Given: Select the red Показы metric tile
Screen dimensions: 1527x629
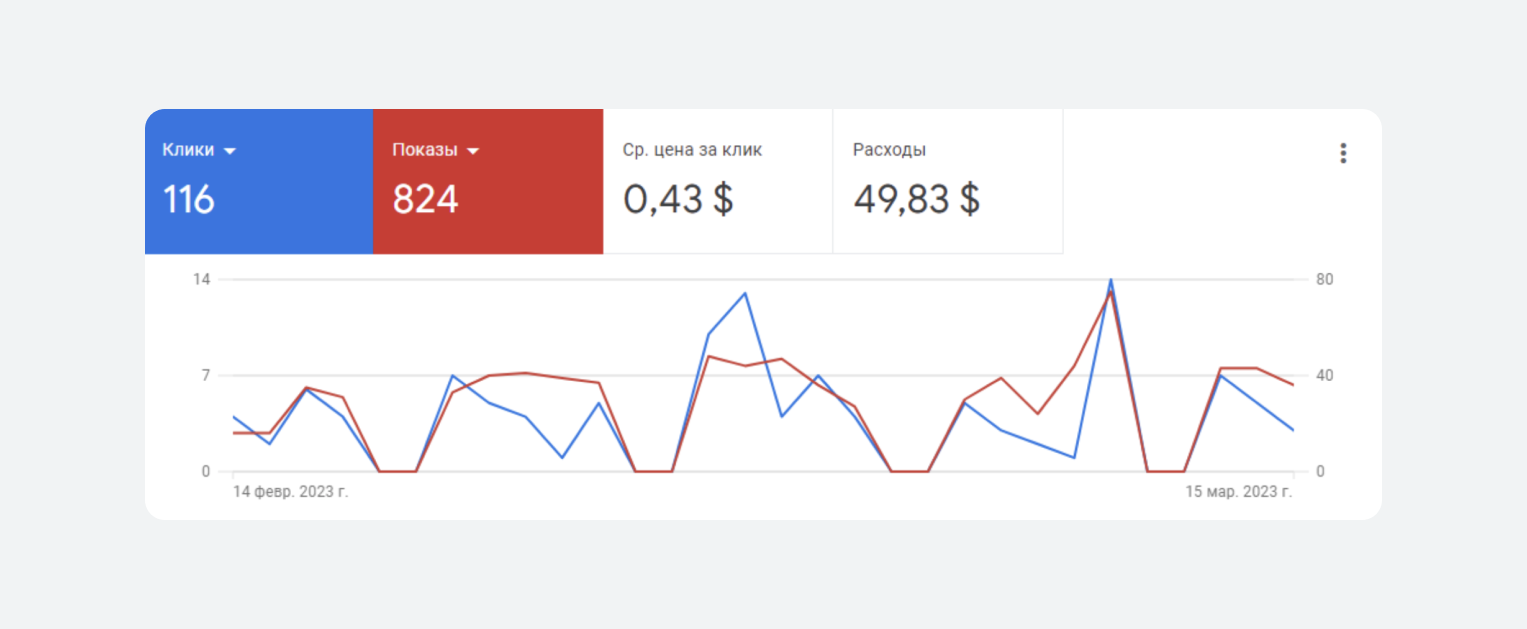Looking at the screenshot, I should pos(488,181).
